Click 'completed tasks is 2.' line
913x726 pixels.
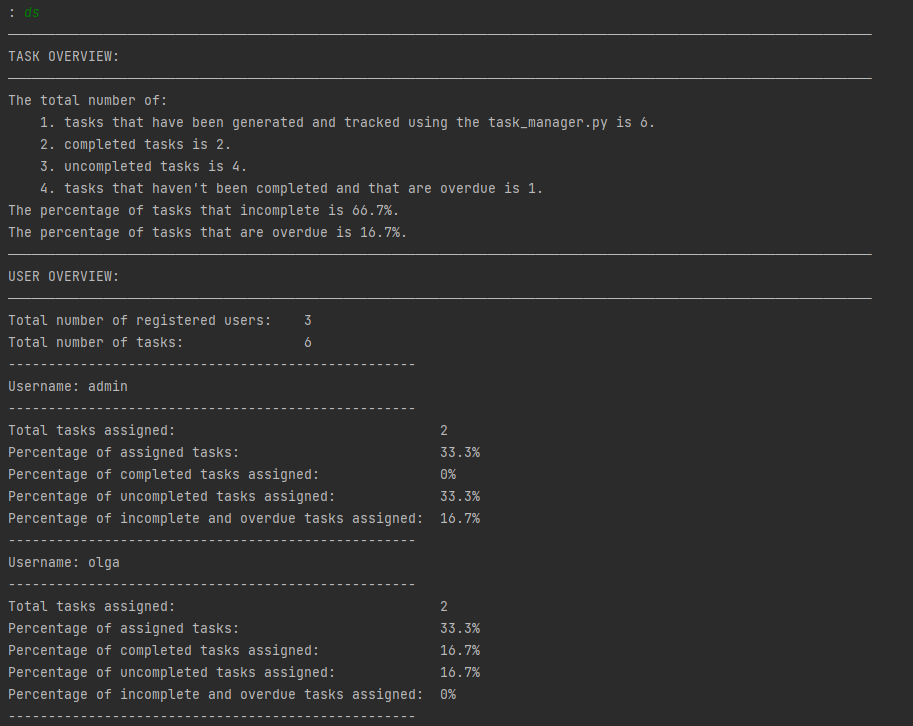point(136,144)
